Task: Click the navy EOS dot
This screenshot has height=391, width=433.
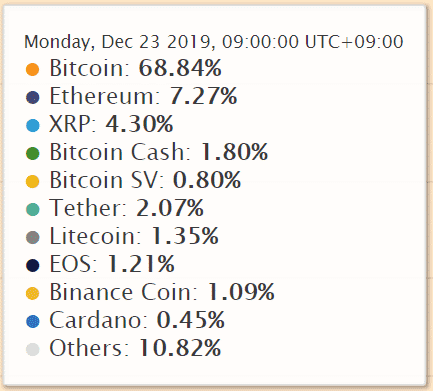Action: (33, 265)
